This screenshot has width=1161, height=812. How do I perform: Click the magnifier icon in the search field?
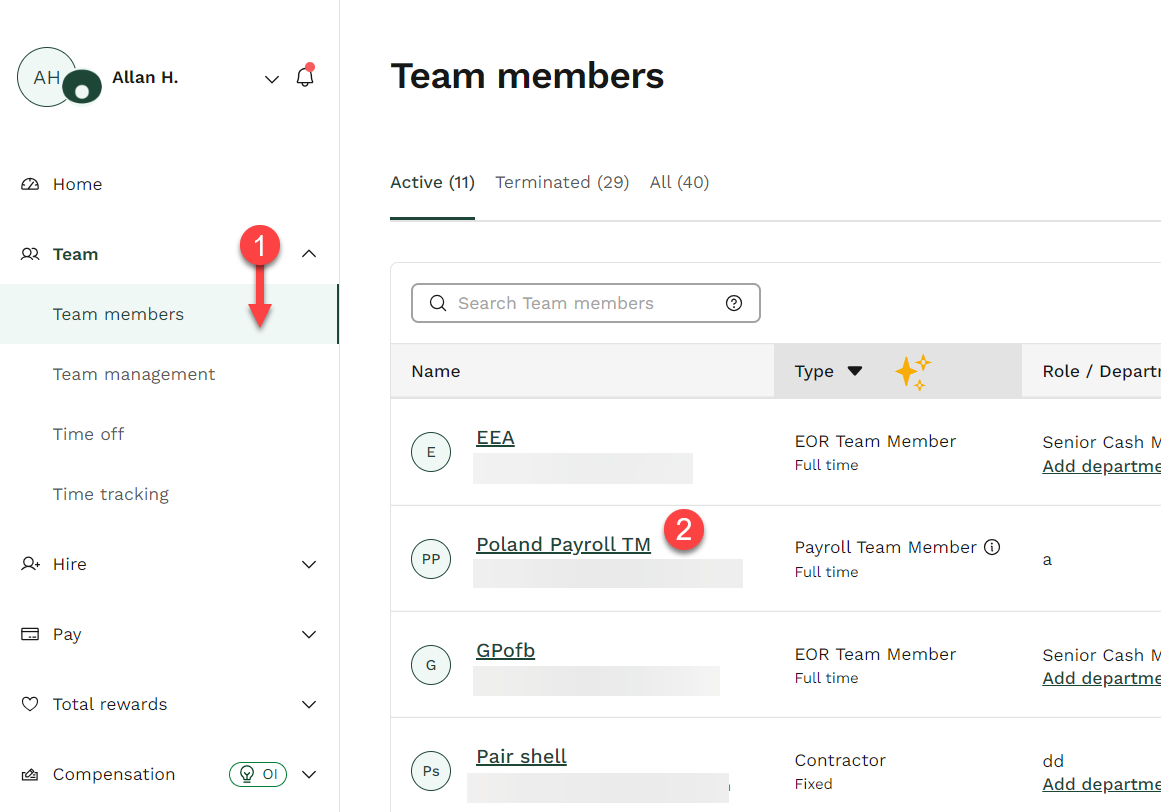438,303
